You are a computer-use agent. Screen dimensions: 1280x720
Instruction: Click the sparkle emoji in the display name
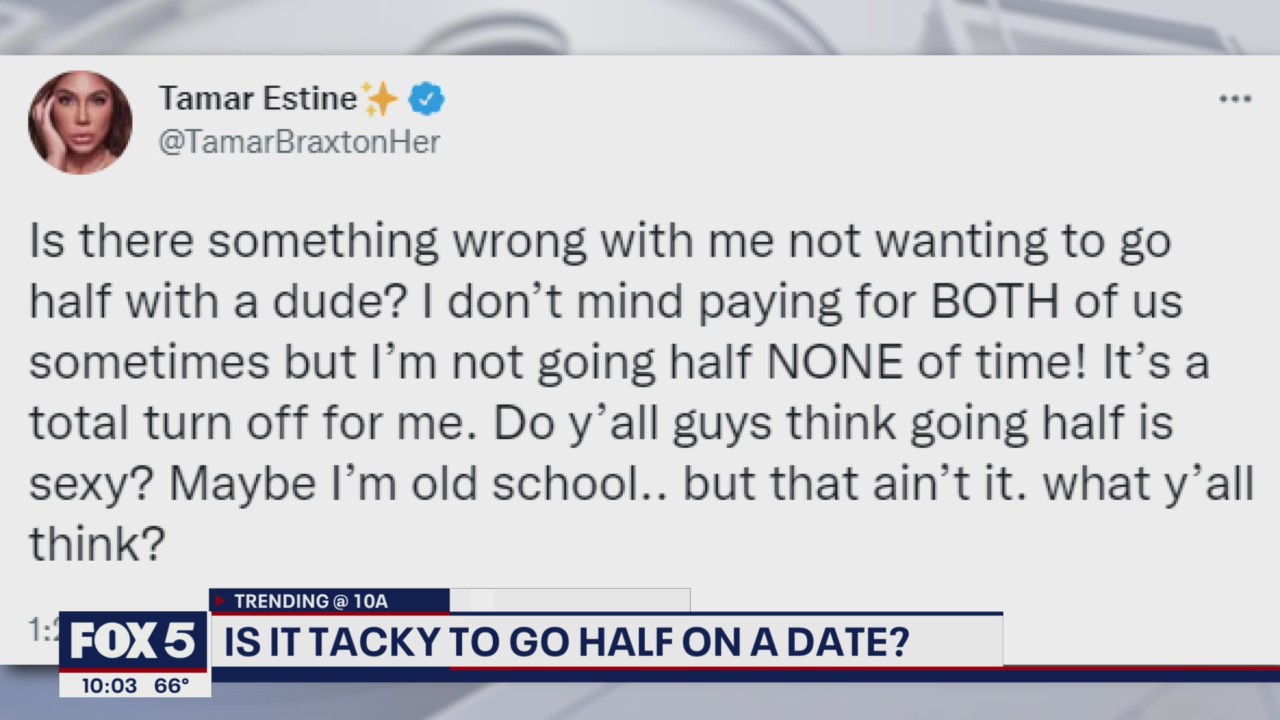point(381,98)
